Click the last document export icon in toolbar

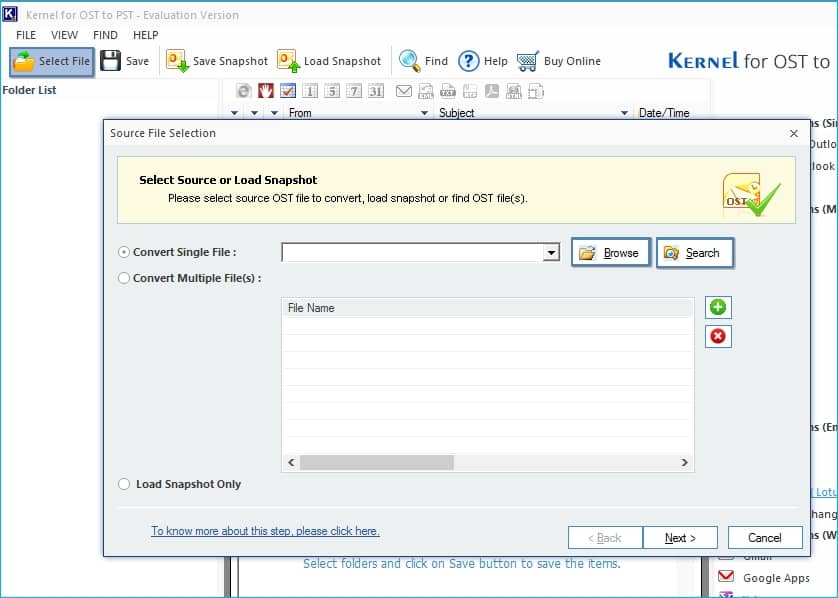click(536, 91)
